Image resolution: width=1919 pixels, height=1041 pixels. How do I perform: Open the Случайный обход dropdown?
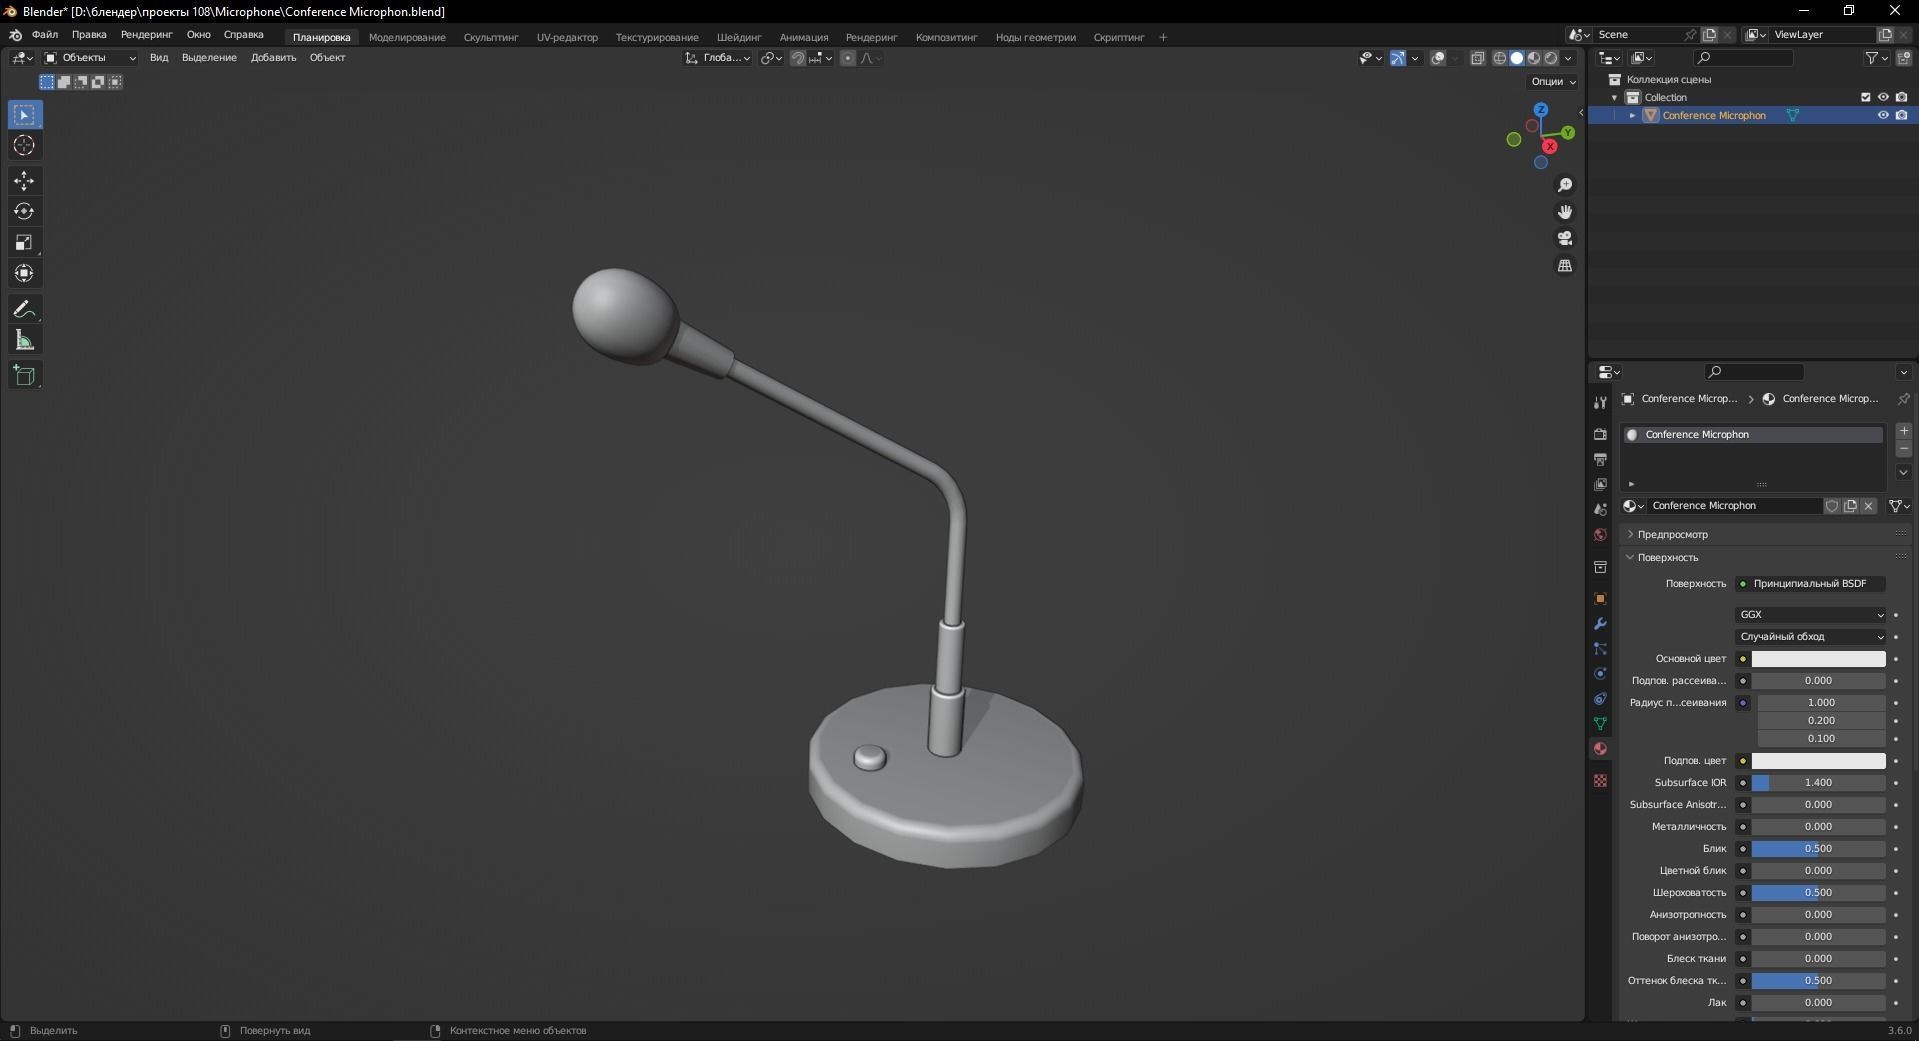click(x=1811, y=637)
